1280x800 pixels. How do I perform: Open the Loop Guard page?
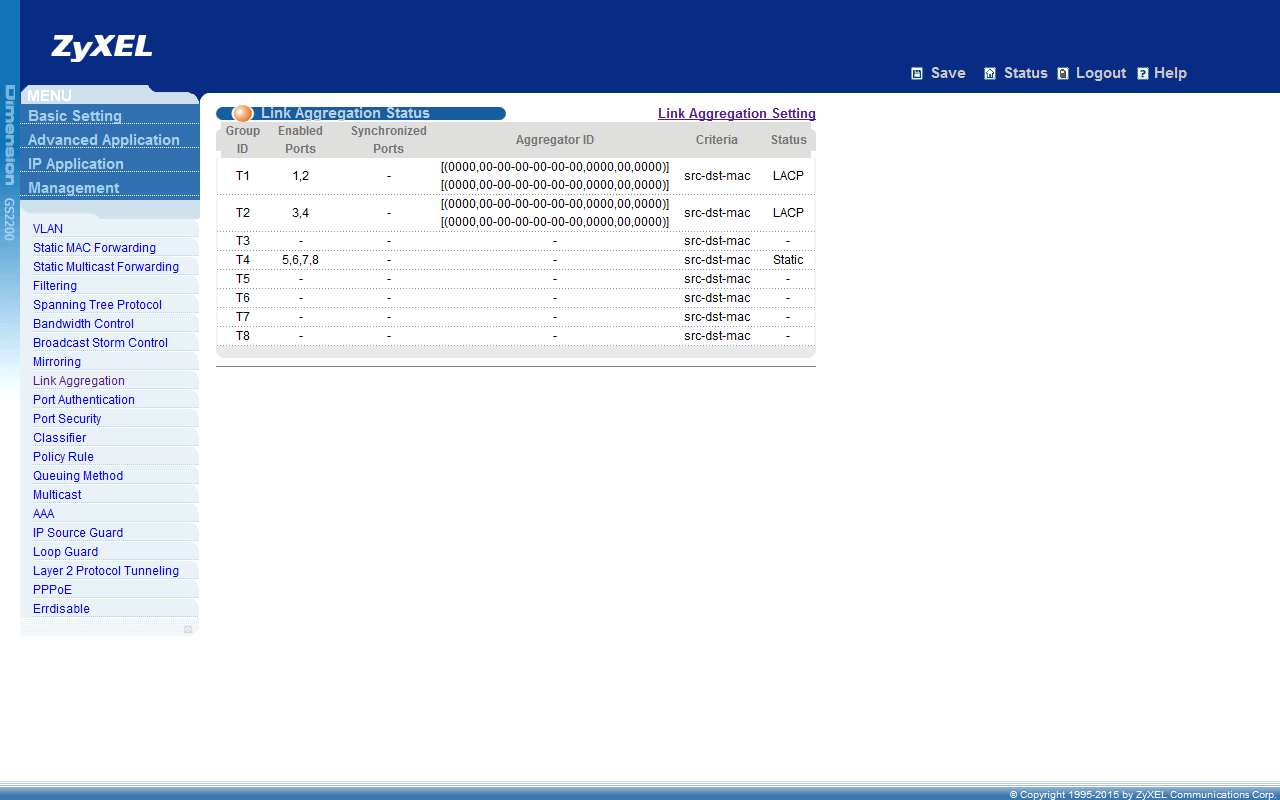click(x=65, y=552)
